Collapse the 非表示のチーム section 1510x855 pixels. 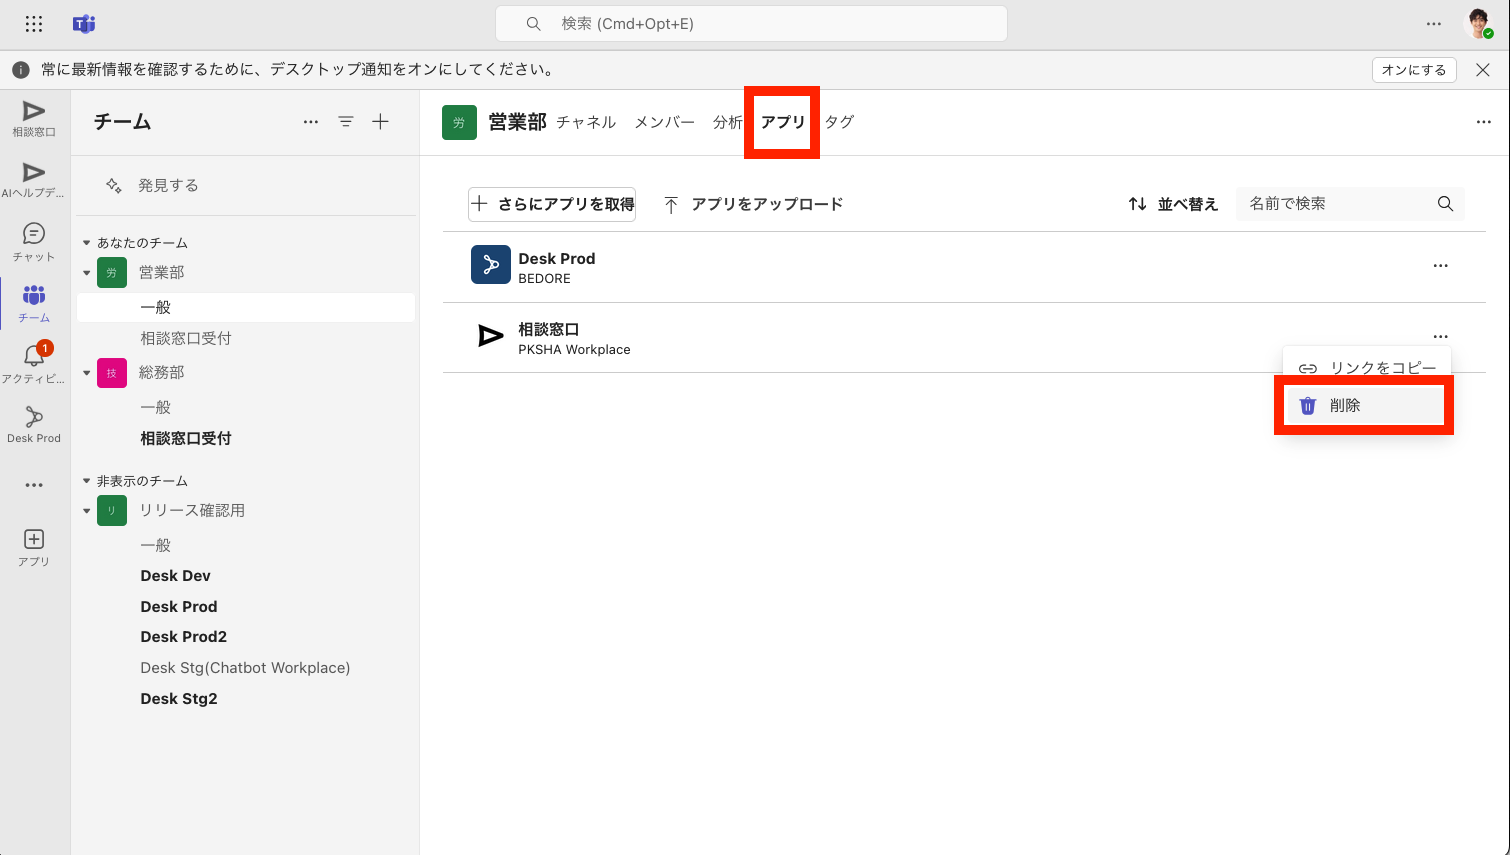(x=87, y=481)
